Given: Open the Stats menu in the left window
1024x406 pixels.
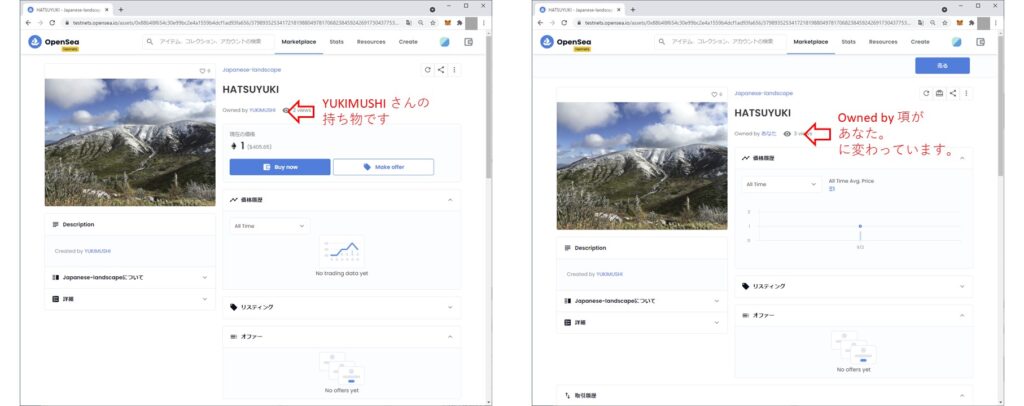Looking at the screenshot, I should click(x=336, y=42).
